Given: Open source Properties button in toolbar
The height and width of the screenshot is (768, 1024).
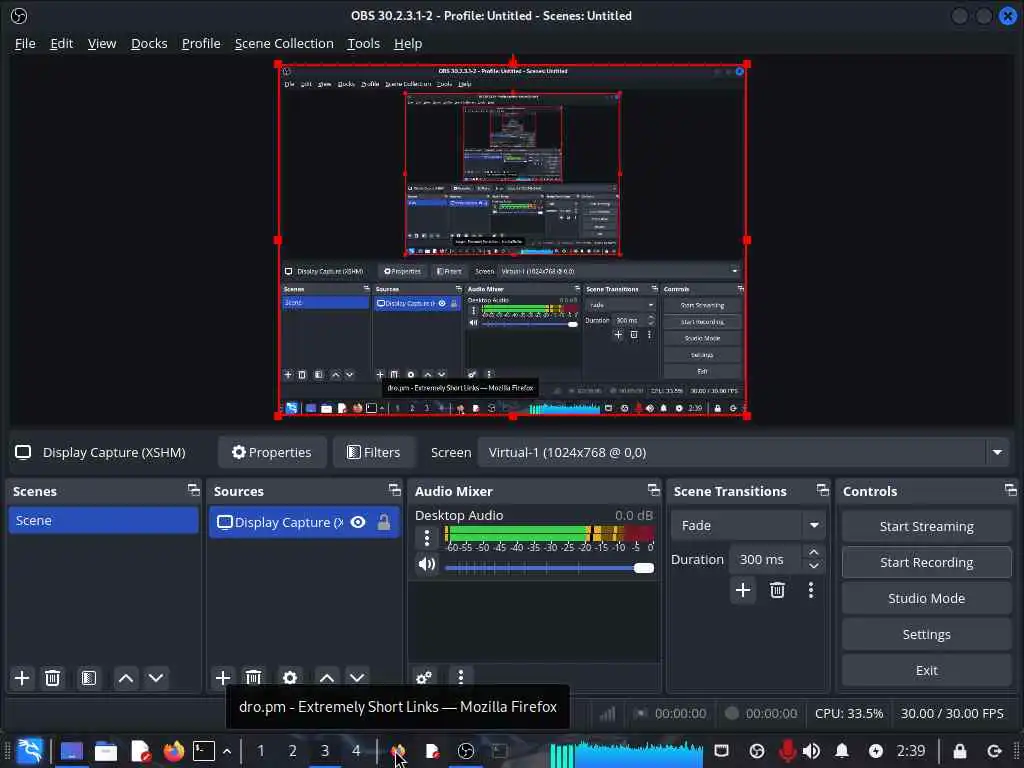Looking at the screenshot, I should pyautogui.click(x=272, y=453).
